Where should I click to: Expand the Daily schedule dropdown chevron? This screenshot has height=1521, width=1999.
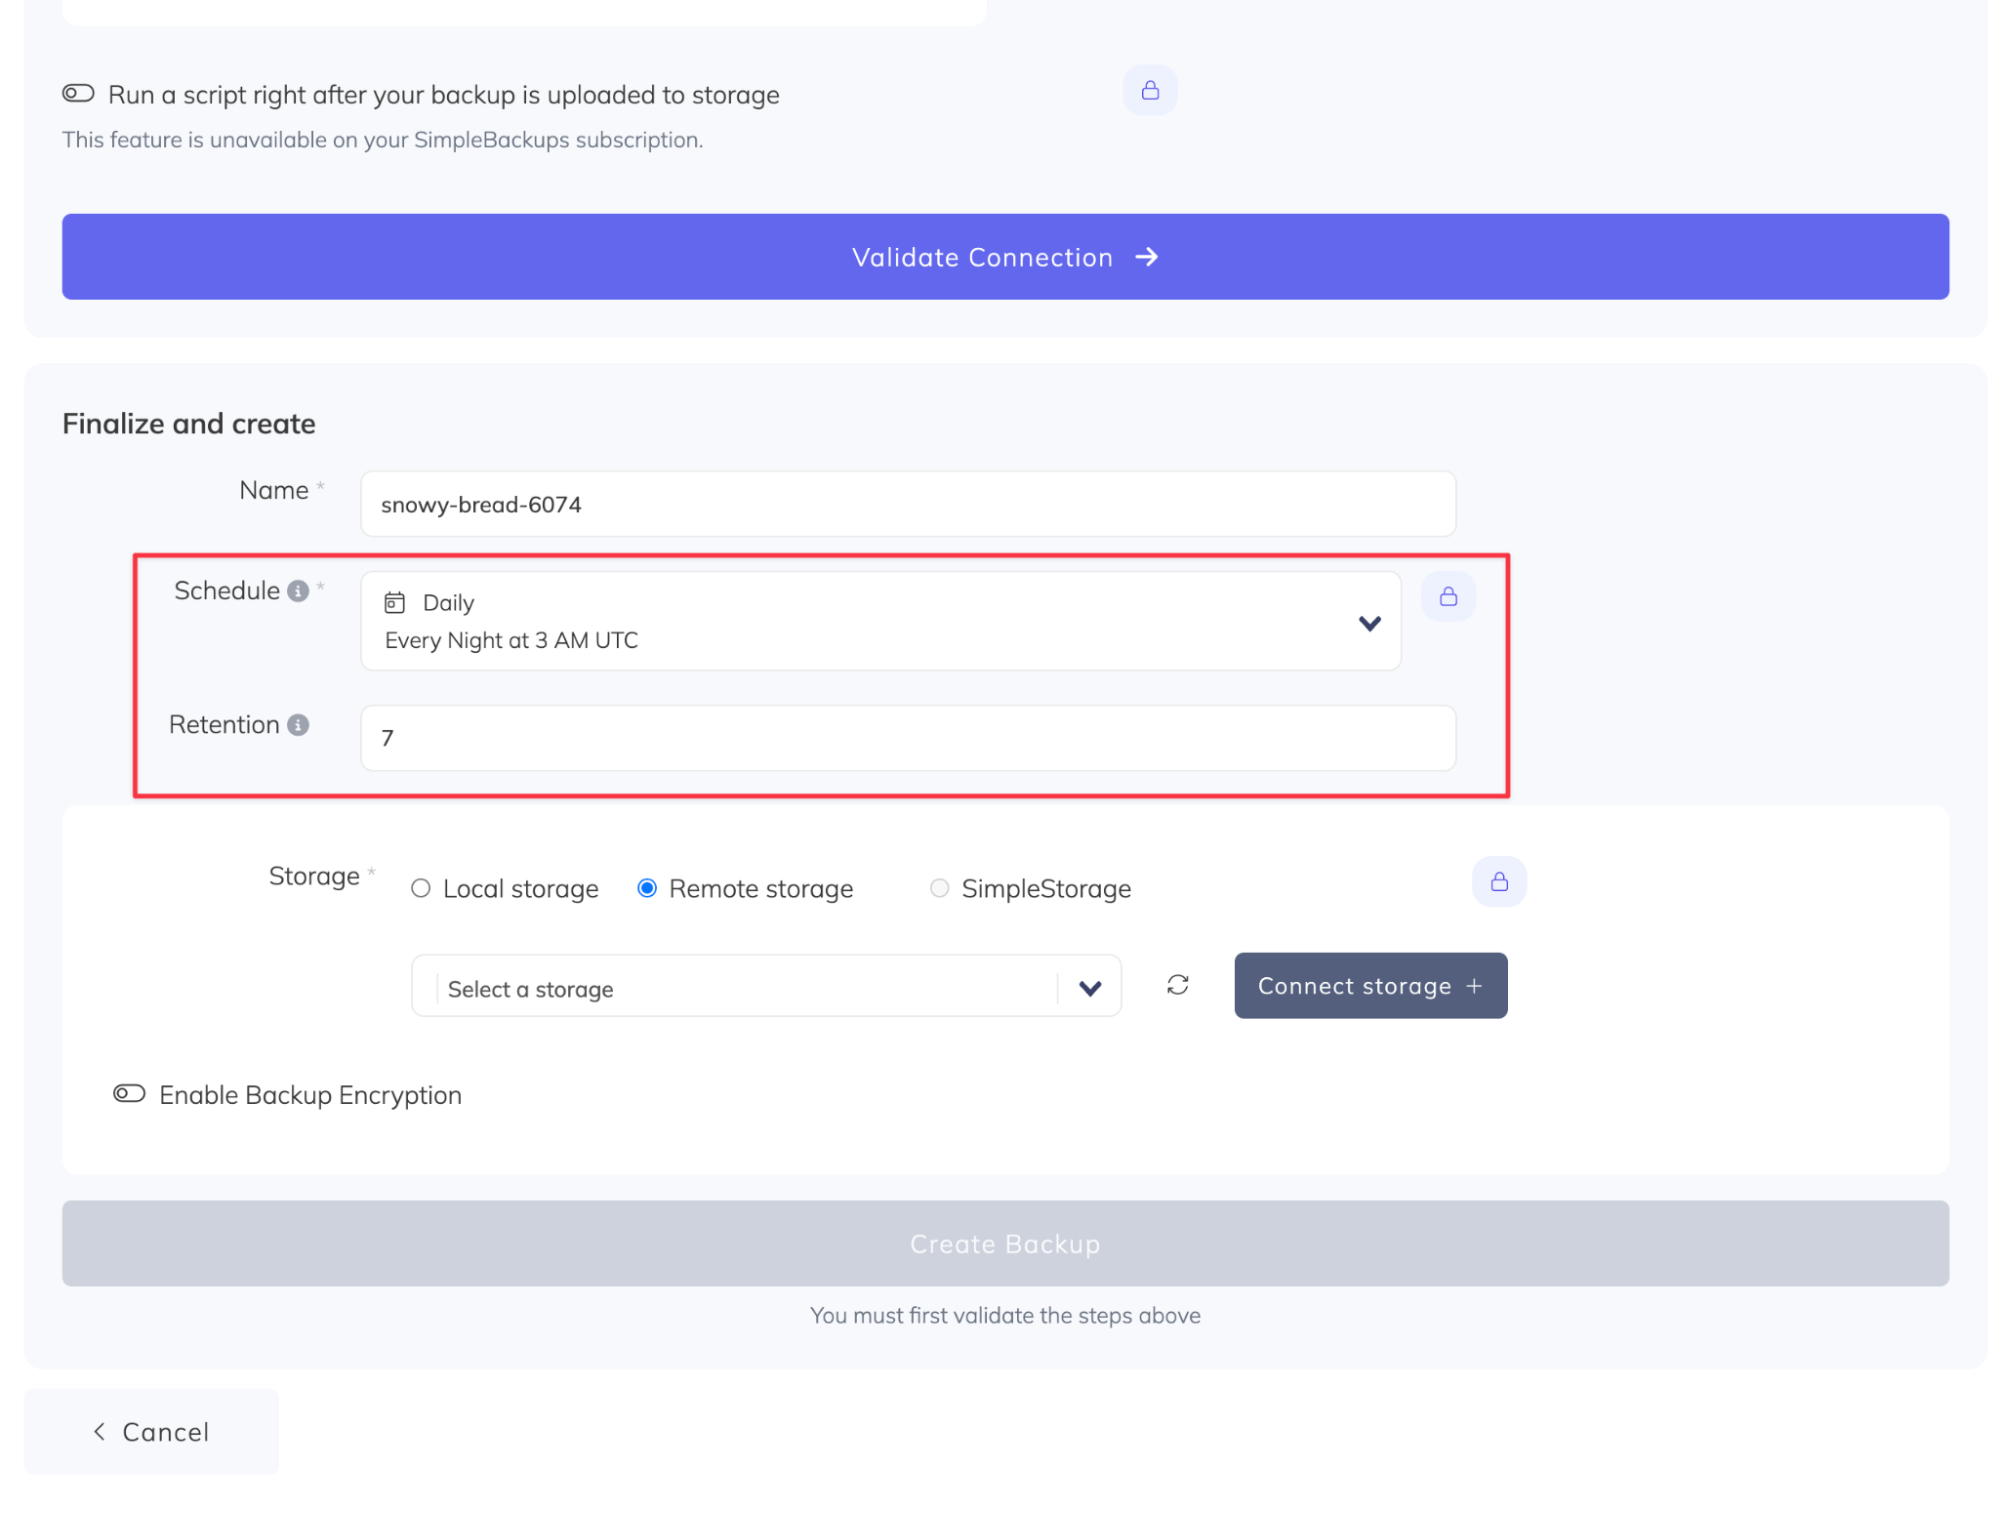tap(1368, 622)
